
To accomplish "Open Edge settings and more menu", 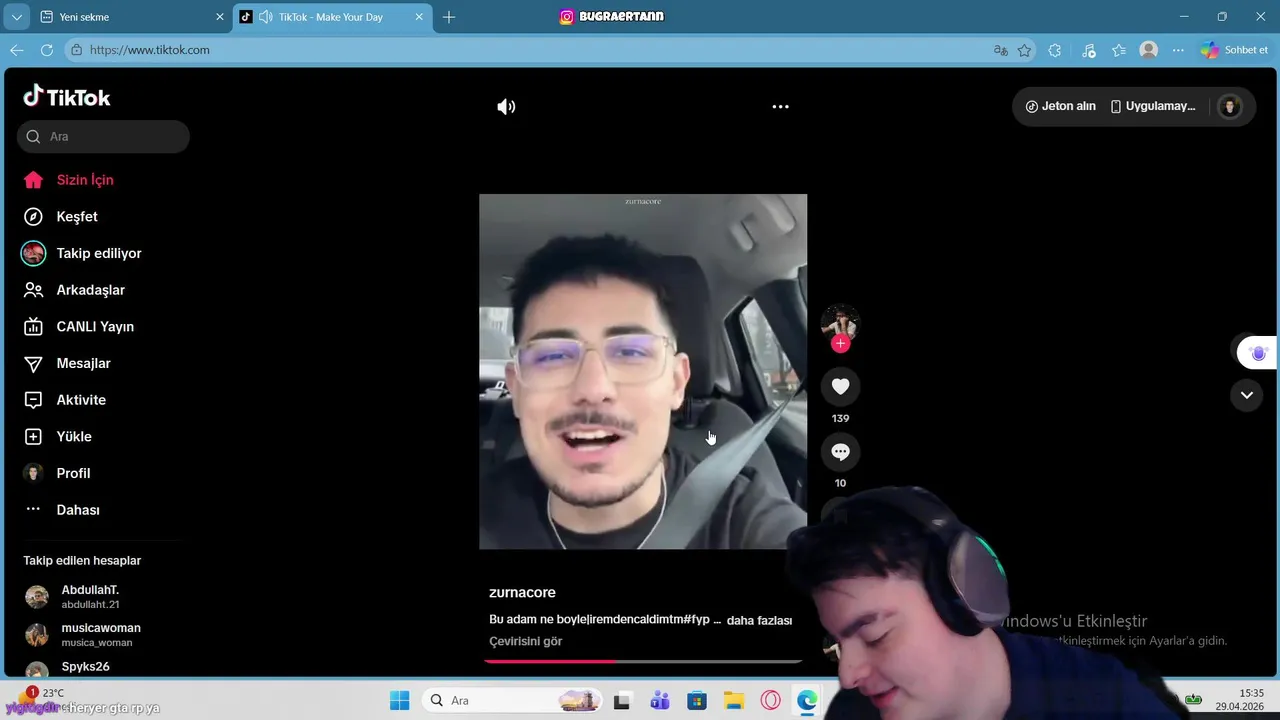I will tap(1178, 50).
